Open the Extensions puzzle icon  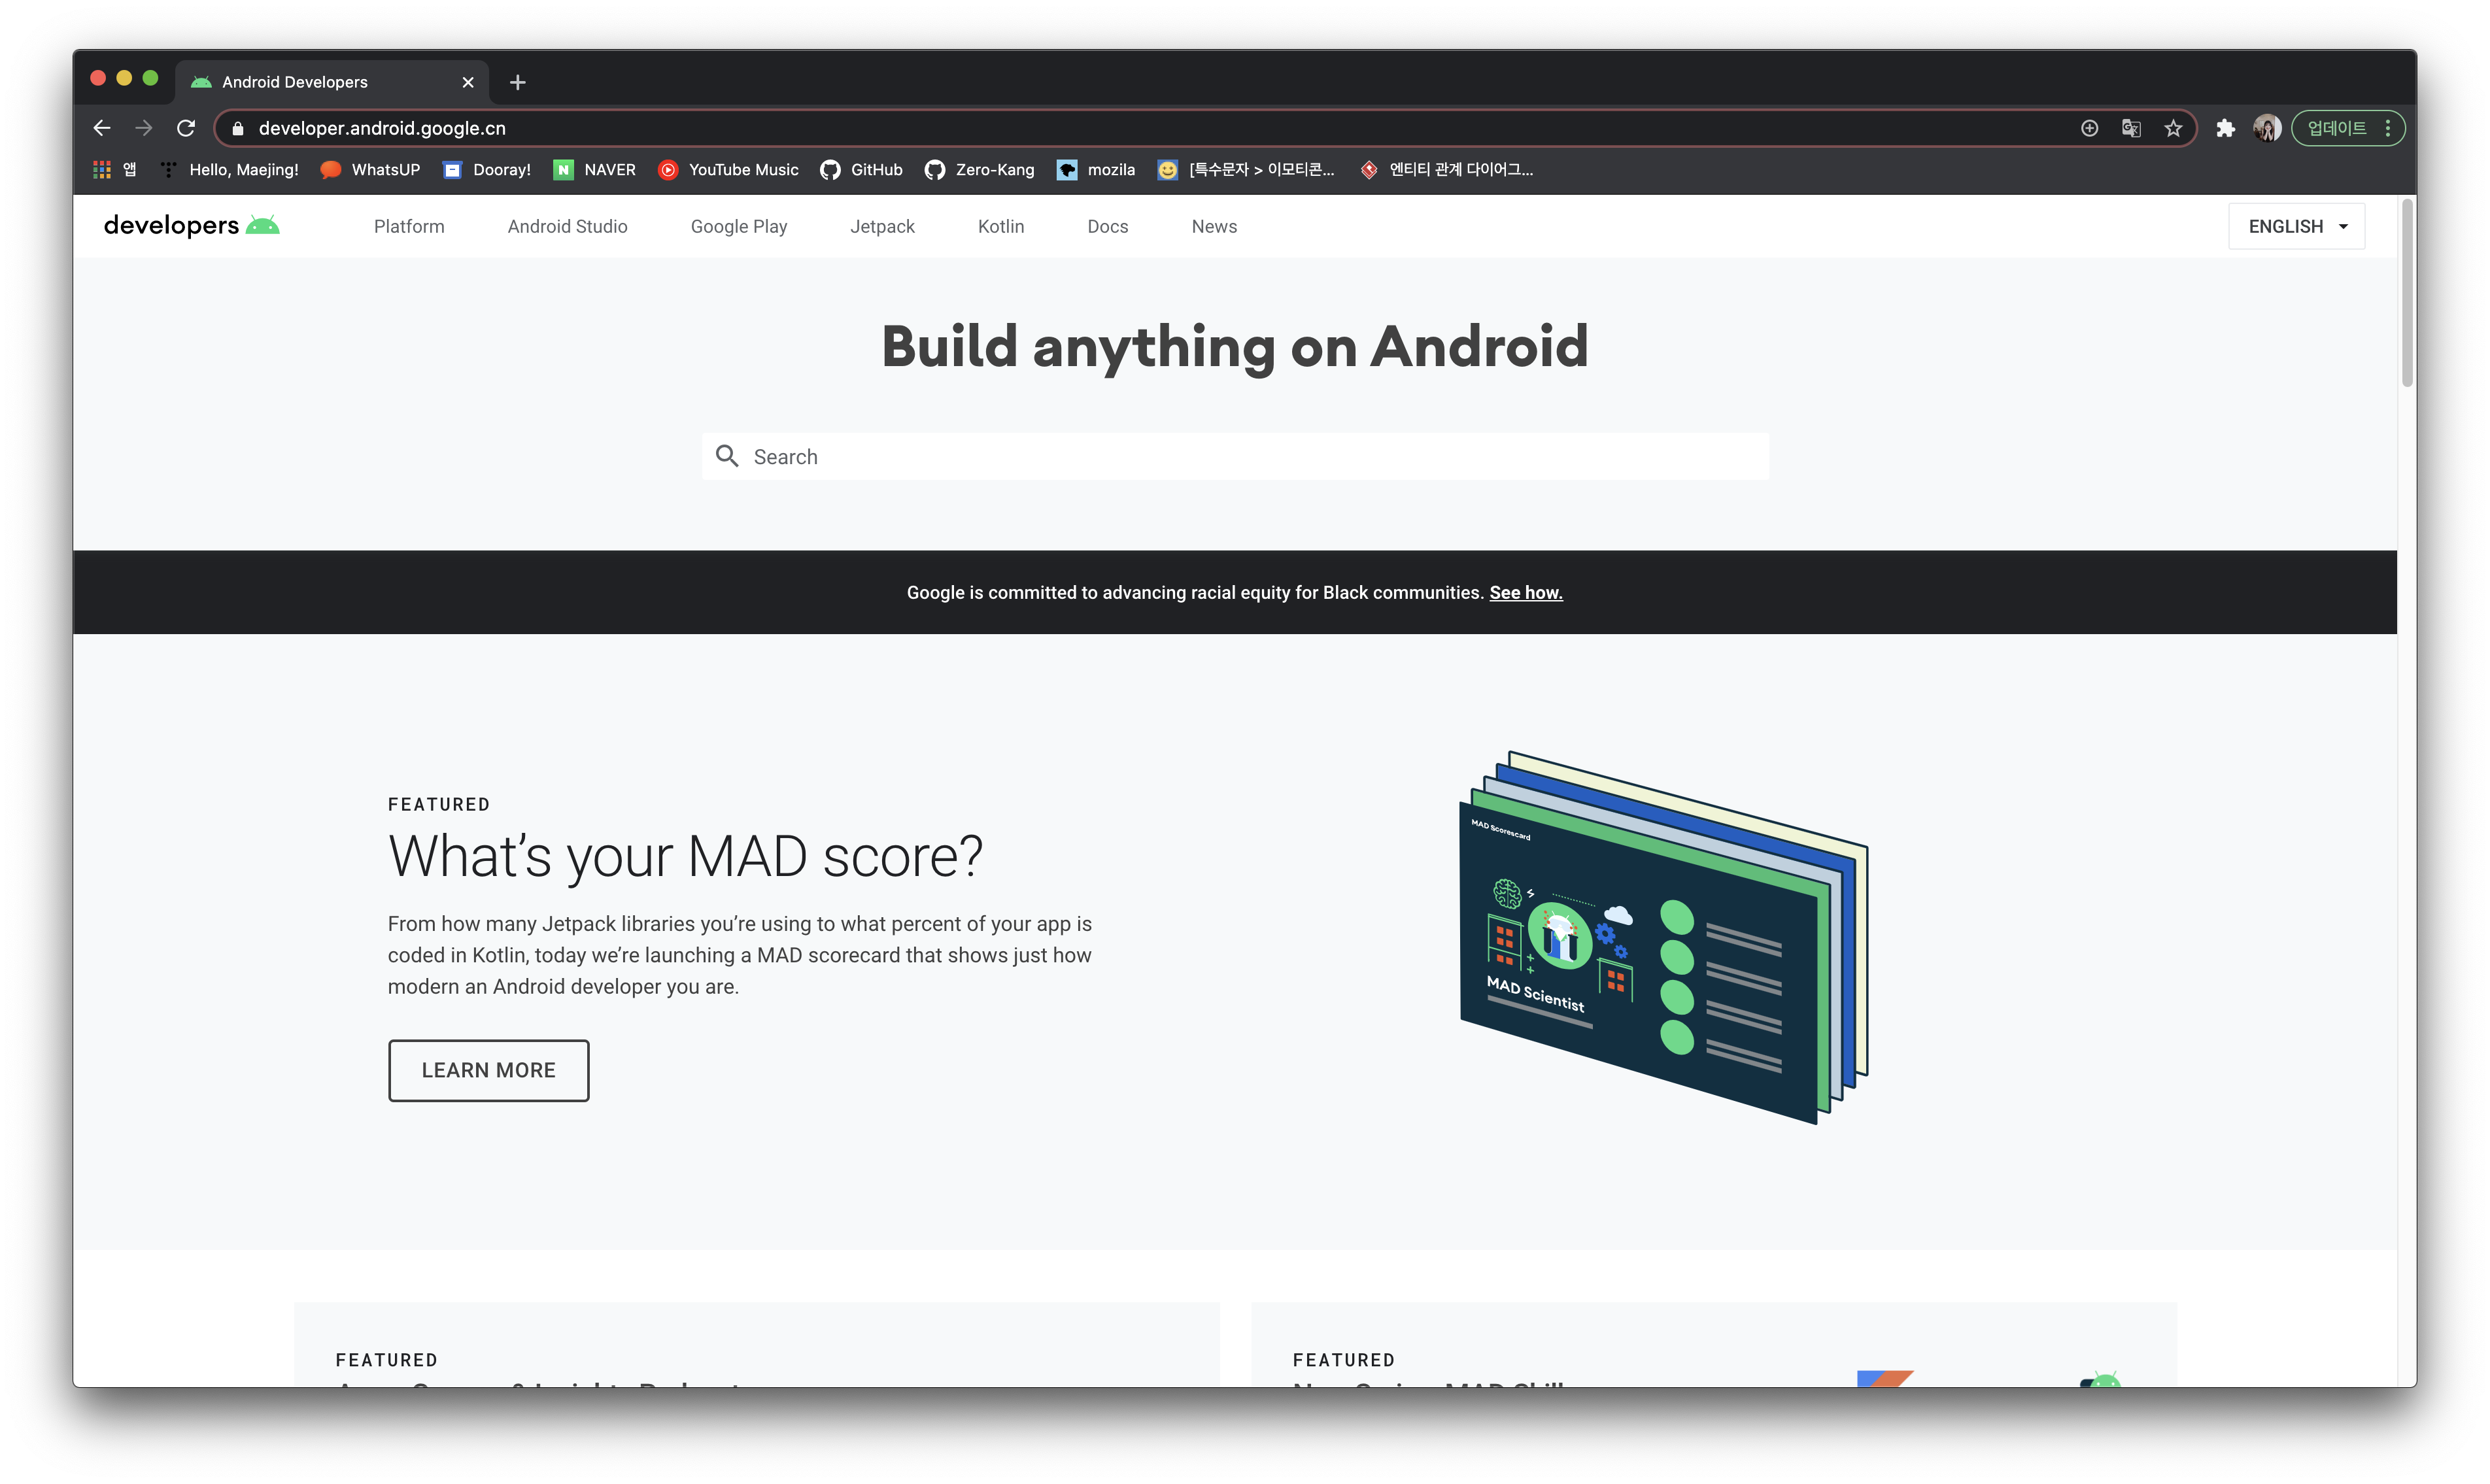pyautogui.click(x=2225, y=128)
